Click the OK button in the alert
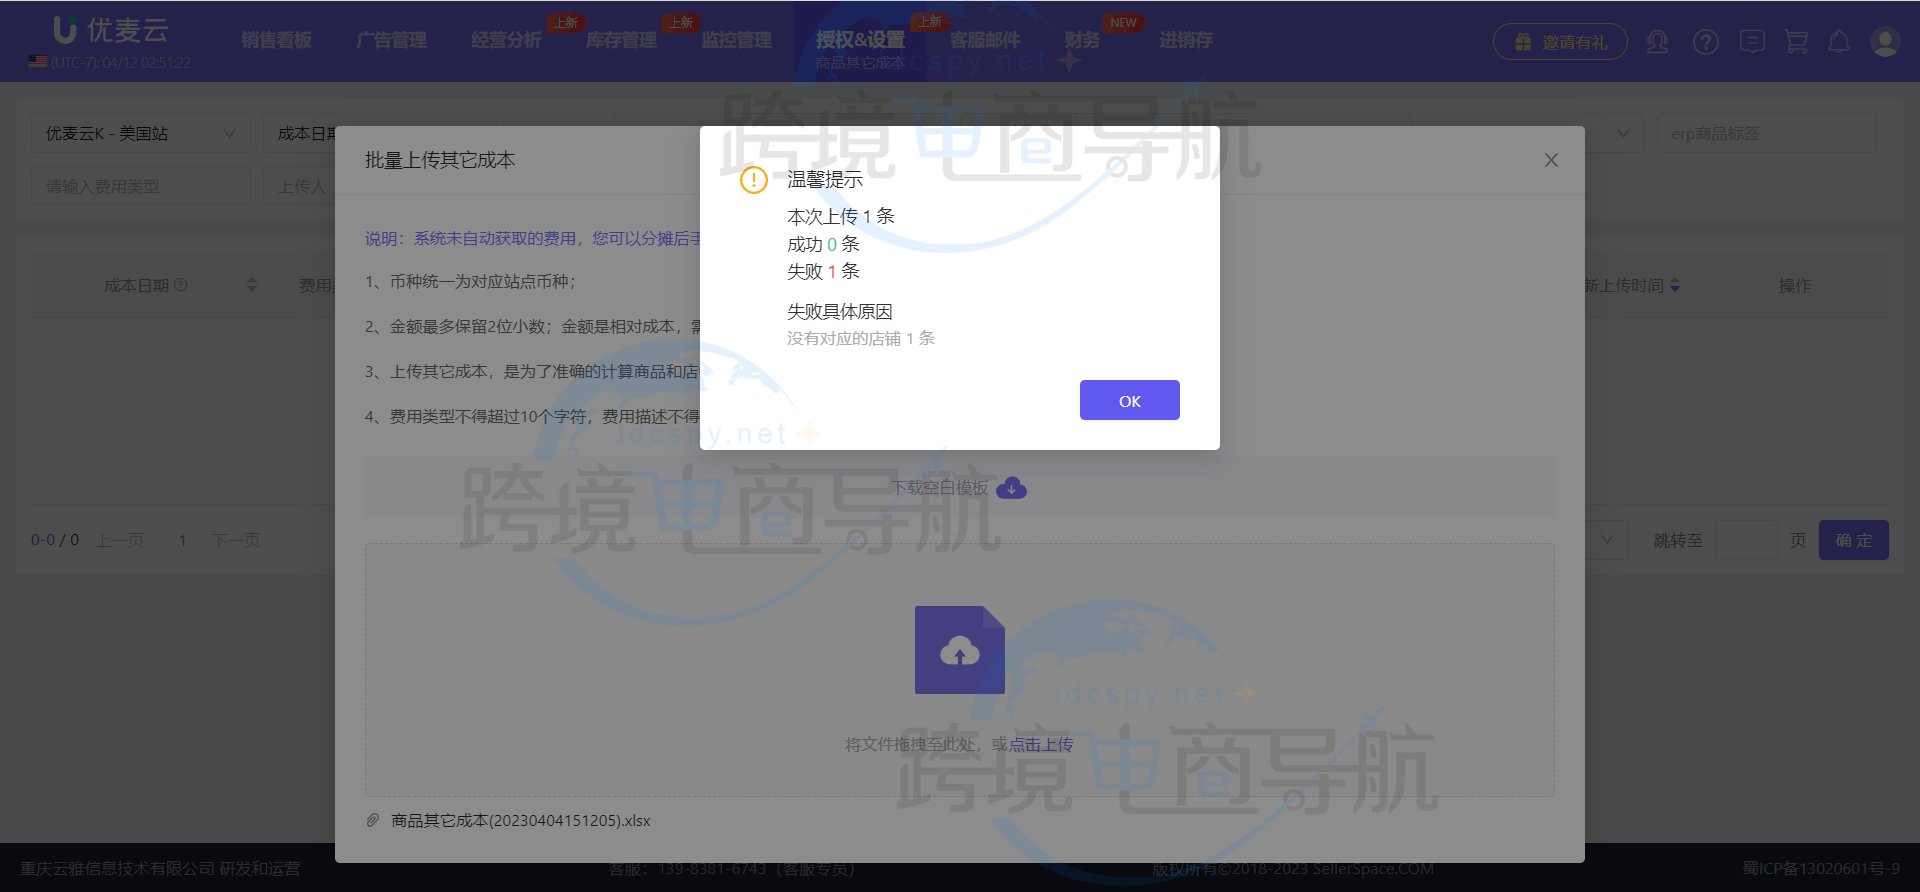This screenshot has width=1920, height=892. pos(1129,400)
